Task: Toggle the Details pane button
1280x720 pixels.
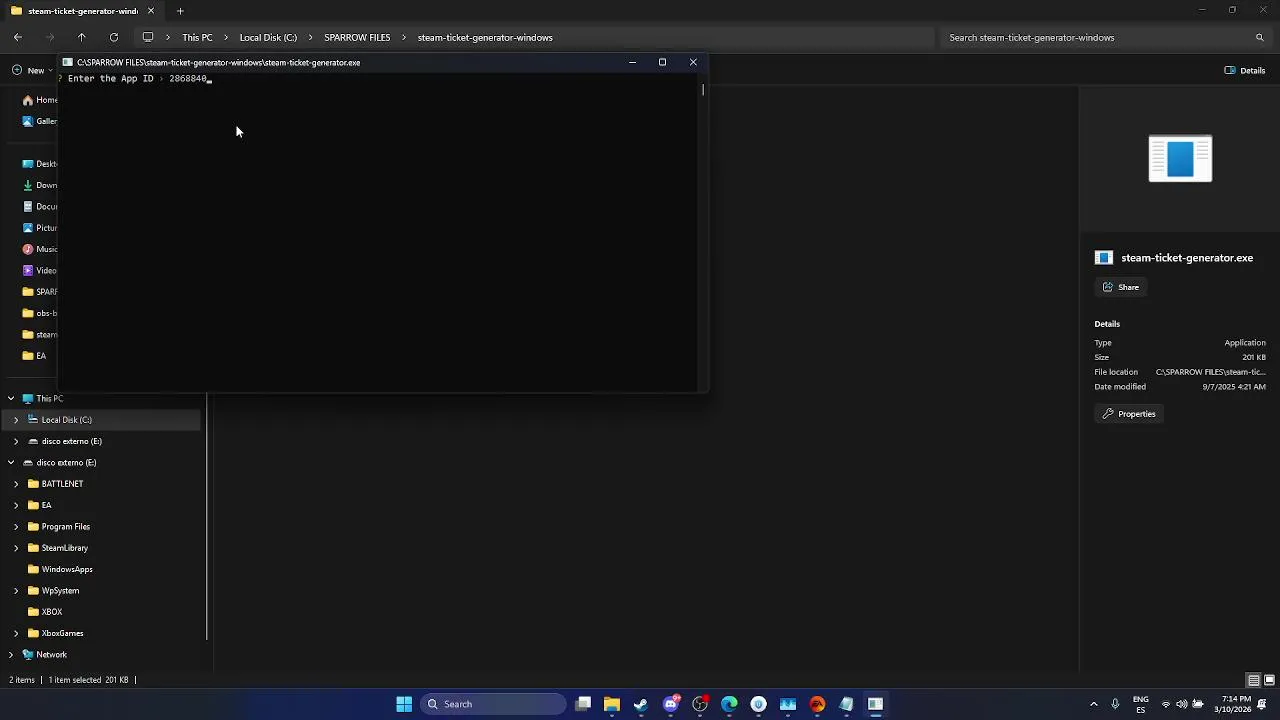Action: [x=1245, y=70]
